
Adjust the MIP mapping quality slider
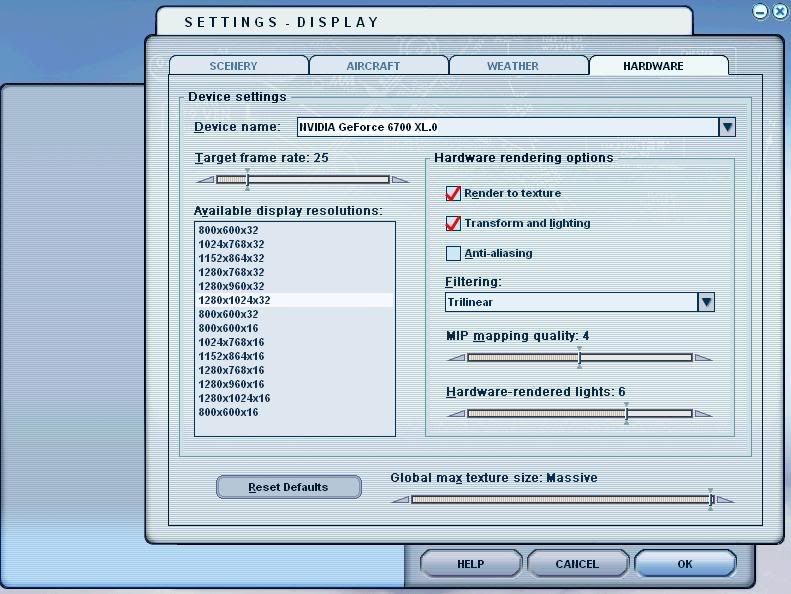tap(580, 358)
